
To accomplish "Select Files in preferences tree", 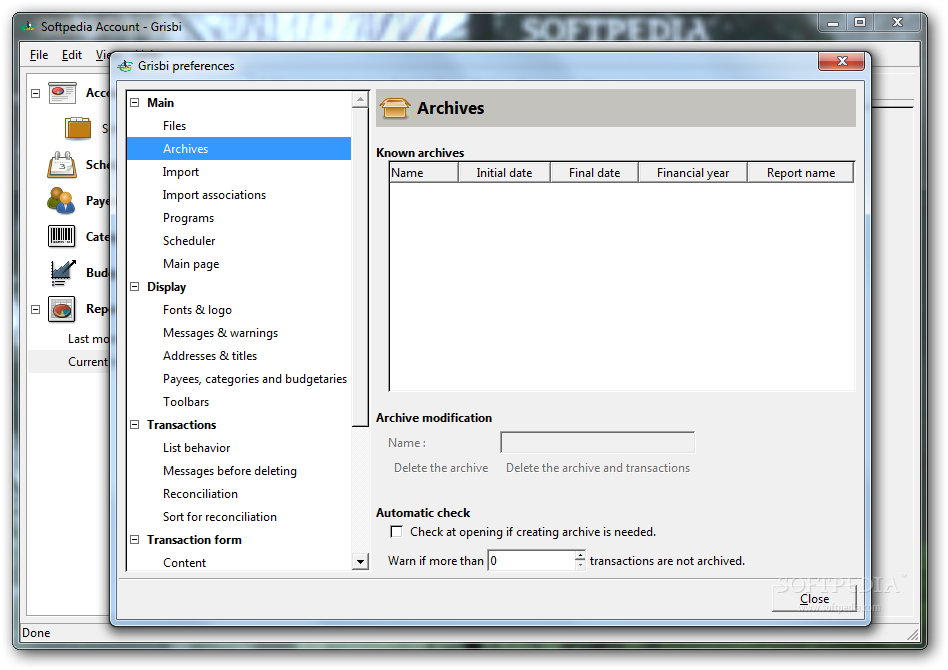I will click(x=174, y=126).
